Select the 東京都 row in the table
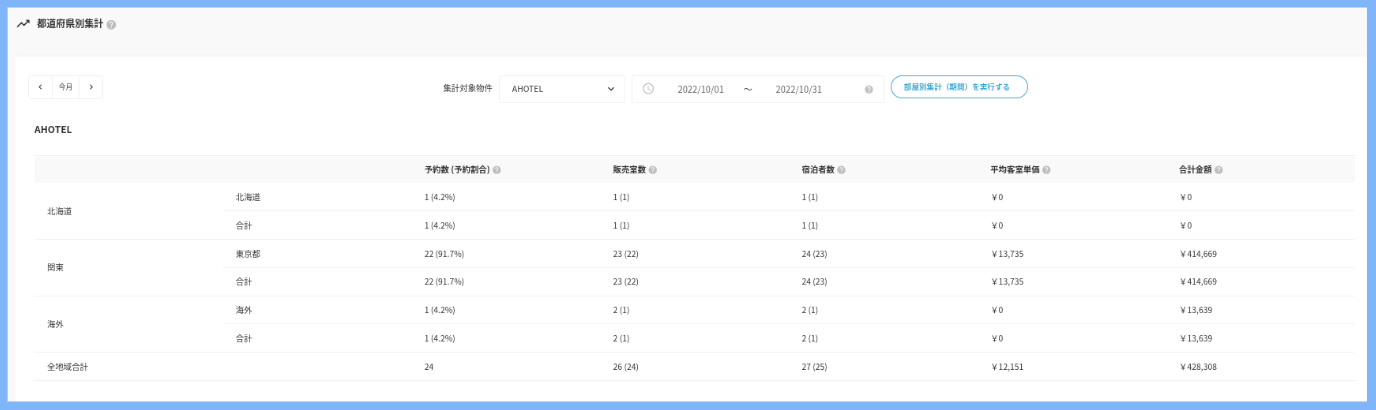 tap(248, 254)
